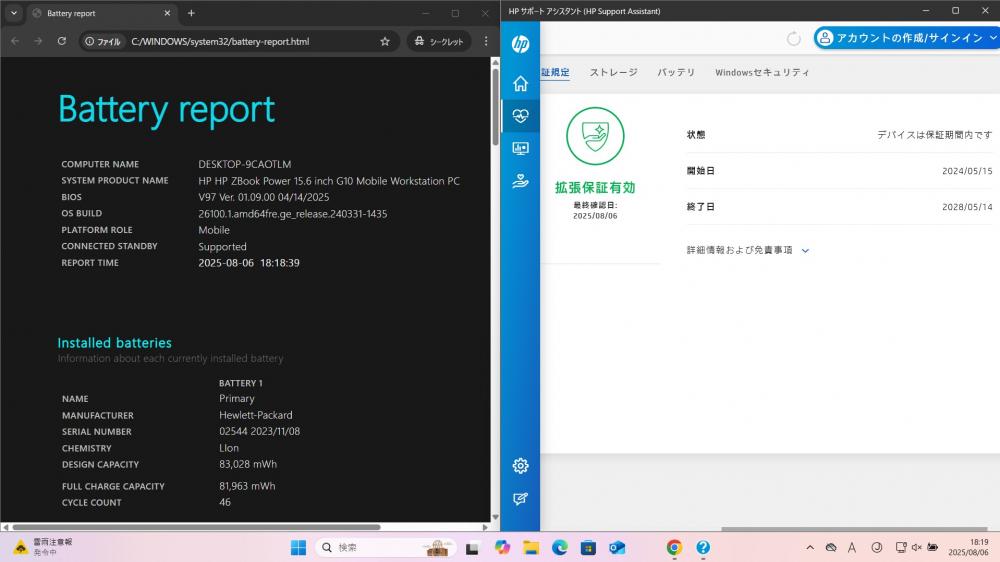Image resolution: width=1000 pixels, height=562 pixels.
Task: Close the Battery report tab
Action: pos(167,13)
